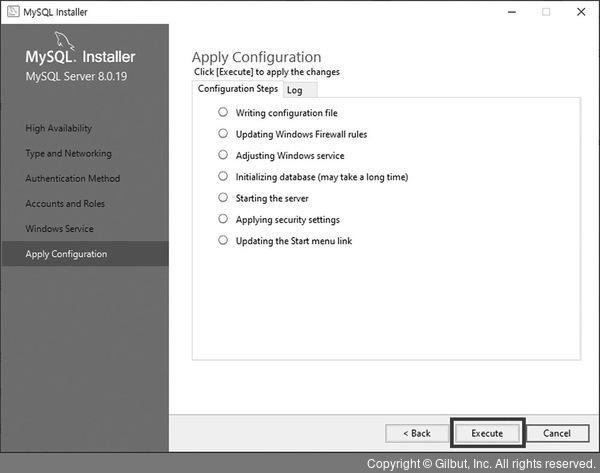Click the 'Writing configuration file' text

287,113
